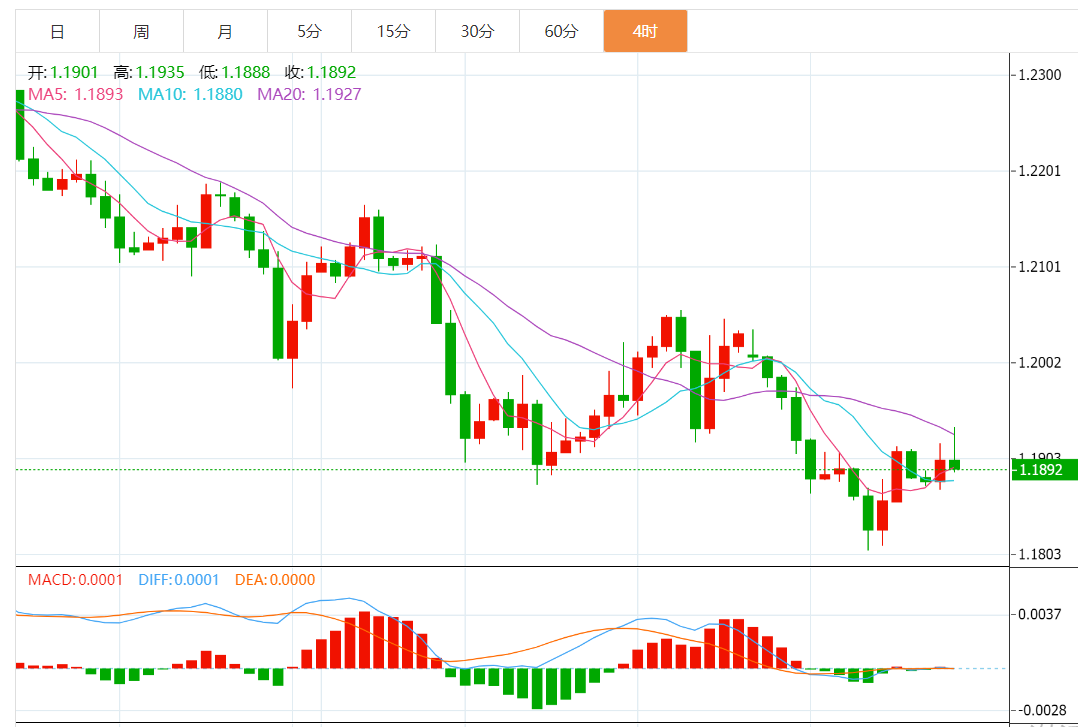Viewport: 1078px width, 727px height.
Task: Click the tallest green MACD histogram bar
Action: click(537, 688)
